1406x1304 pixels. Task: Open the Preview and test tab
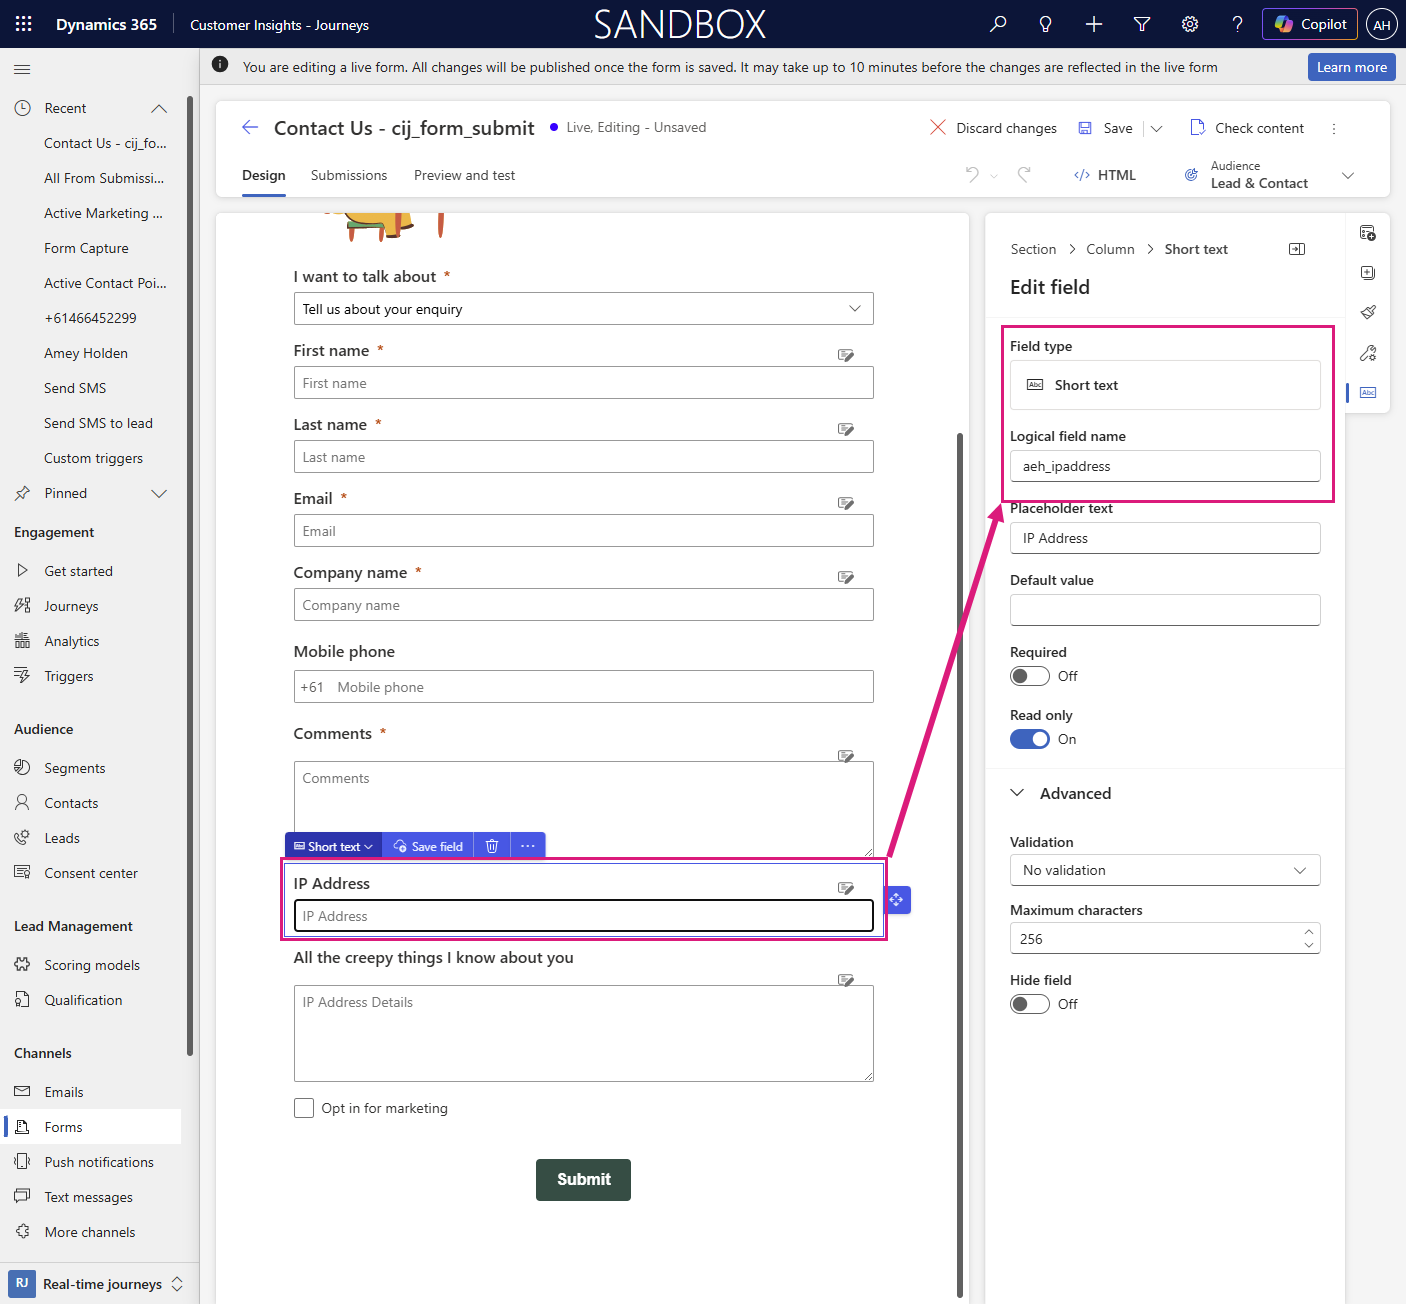(465, 175)
